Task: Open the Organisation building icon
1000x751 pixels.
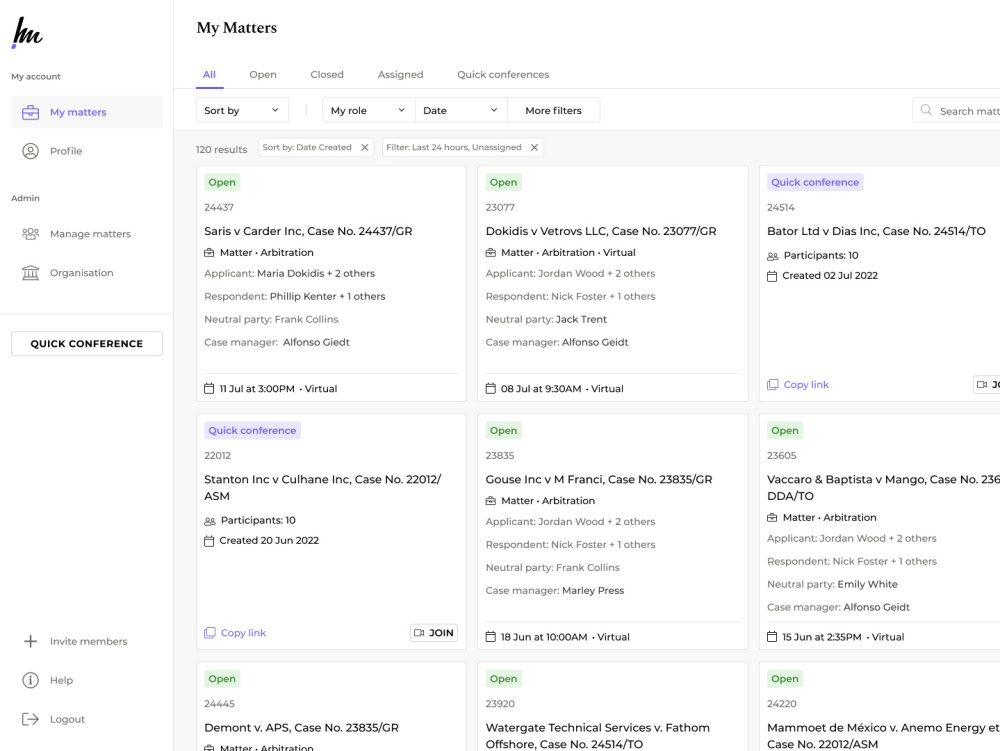Action: [x=30, y=273]
